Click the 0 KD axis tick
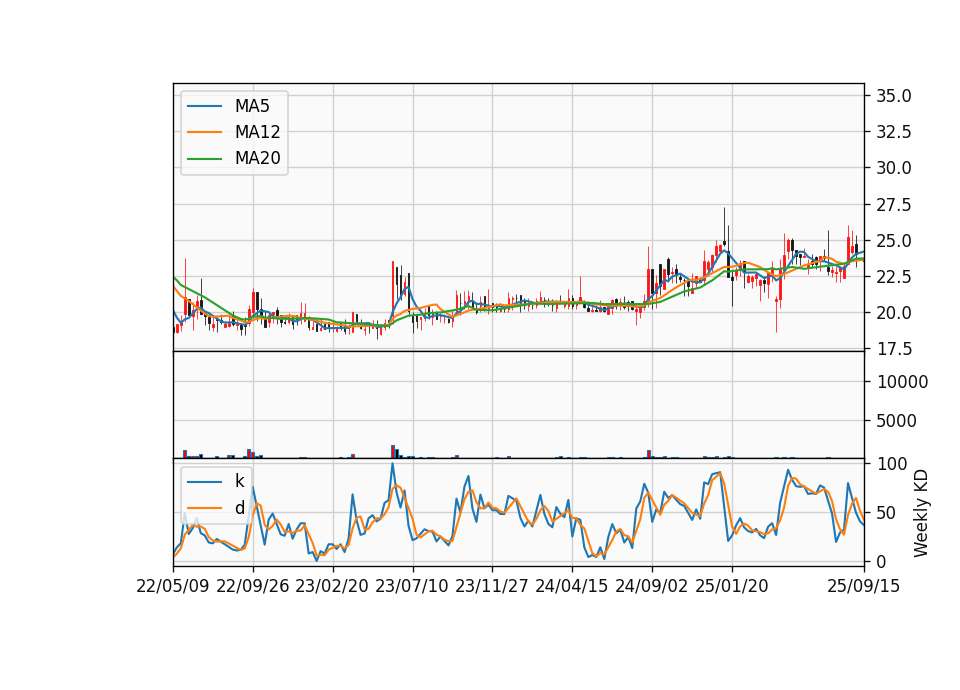 click(882, 561)
